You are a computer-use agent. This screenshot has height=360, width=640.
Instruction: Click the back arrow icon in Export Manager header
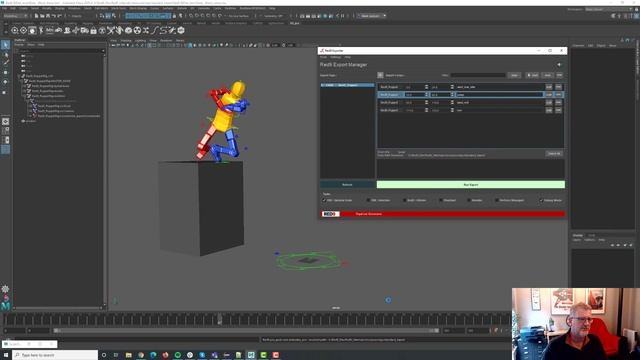559,64
